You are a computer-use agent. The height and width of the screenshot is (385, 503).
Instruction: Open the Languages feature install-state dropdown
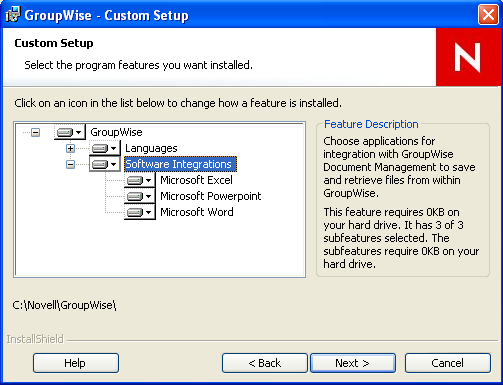click(105, 148)
